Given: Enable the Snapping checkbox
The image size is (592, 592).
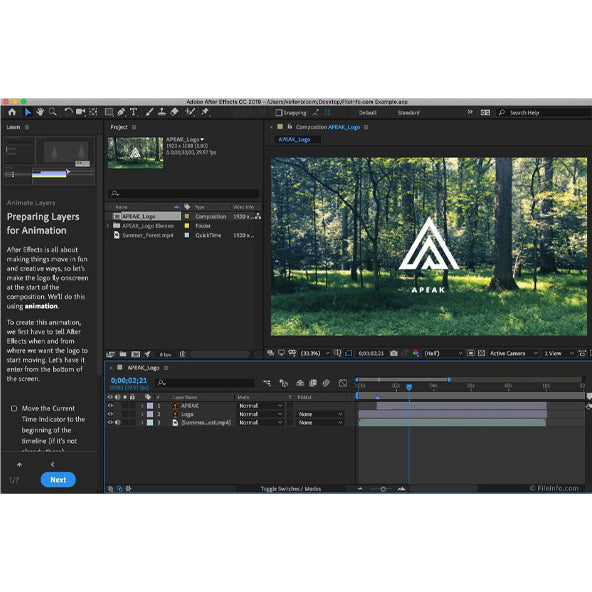Looking at the screenshot, I should [279, 113].
